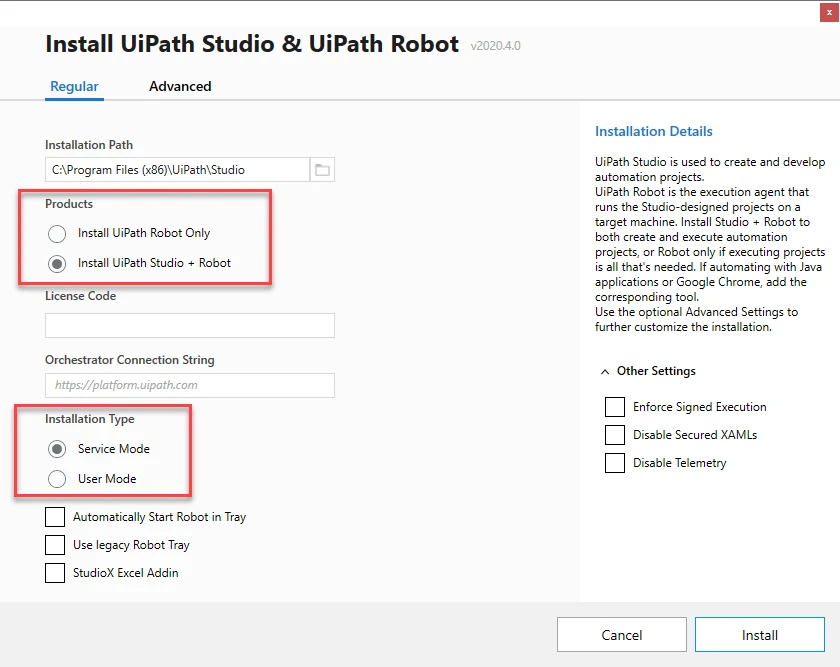Enable StudioX Excel Addin checkbox

(55, 573)
